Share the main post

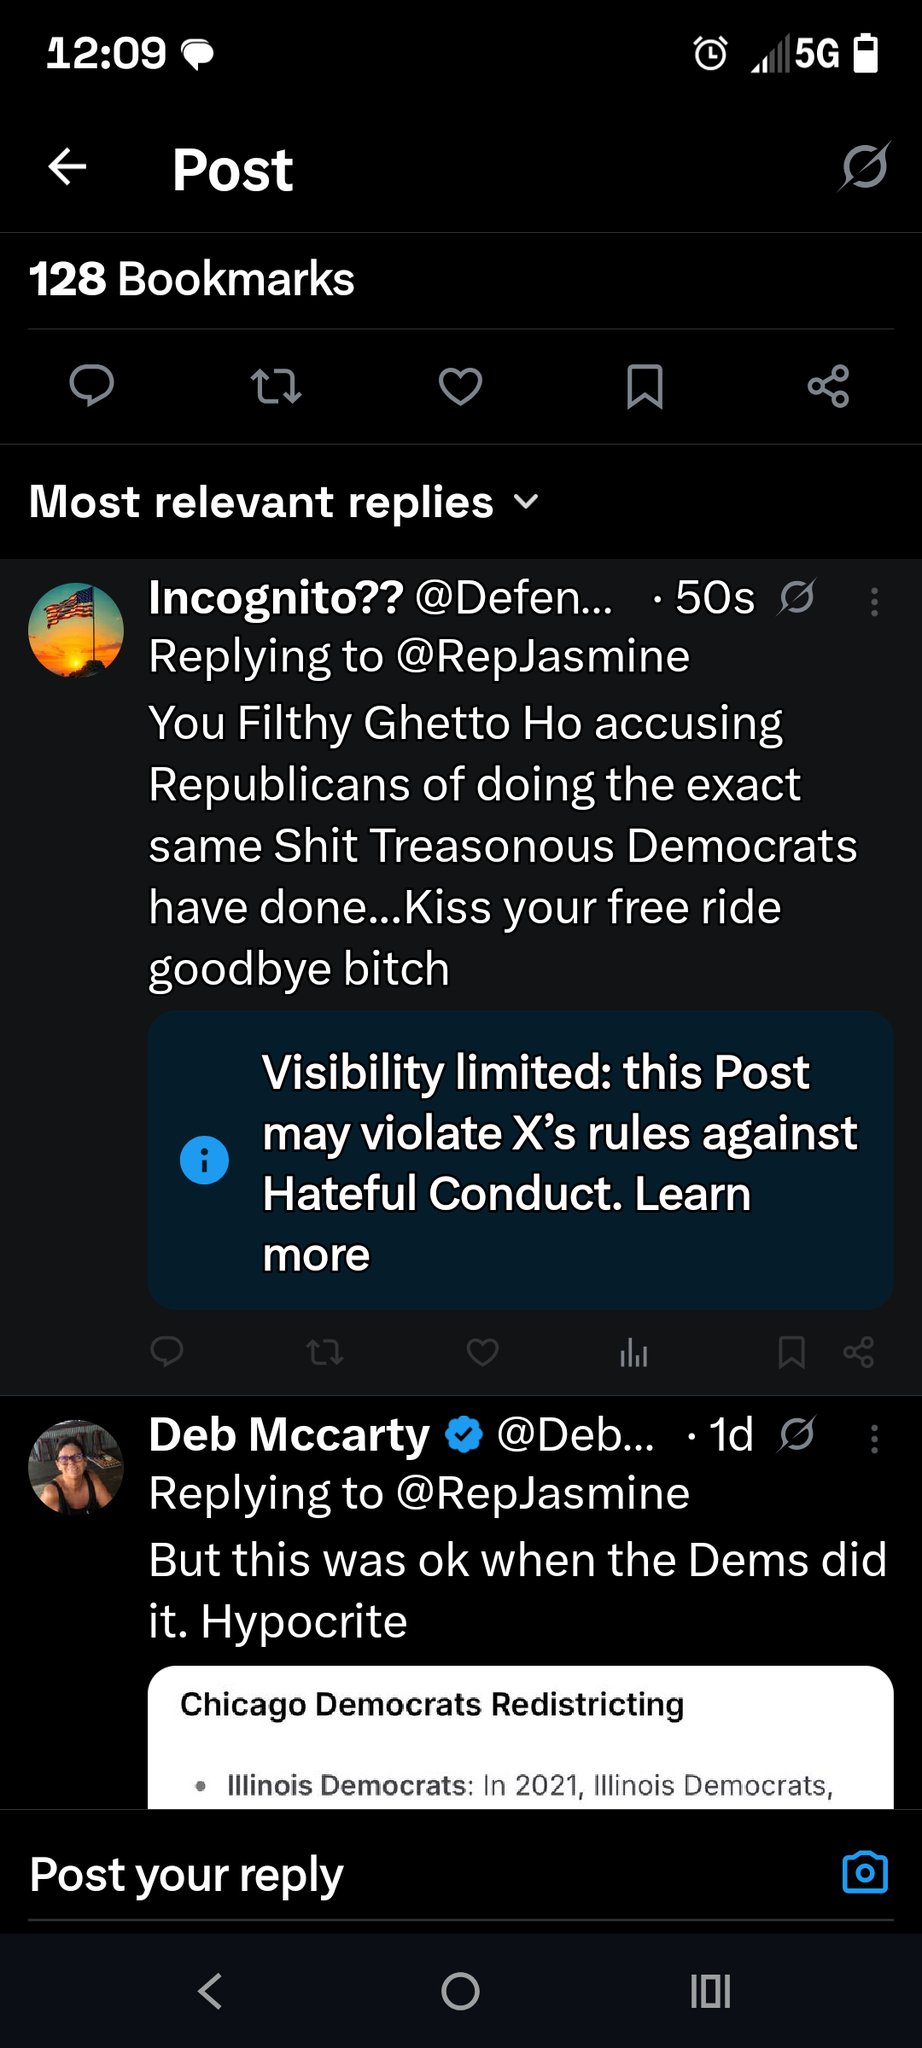828,386
